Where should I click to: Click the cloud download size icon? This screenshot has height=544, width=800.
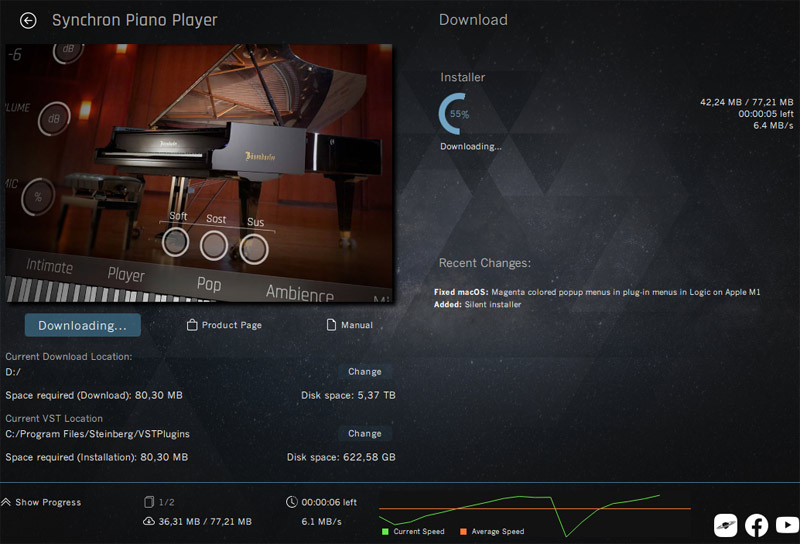[148, 522]
